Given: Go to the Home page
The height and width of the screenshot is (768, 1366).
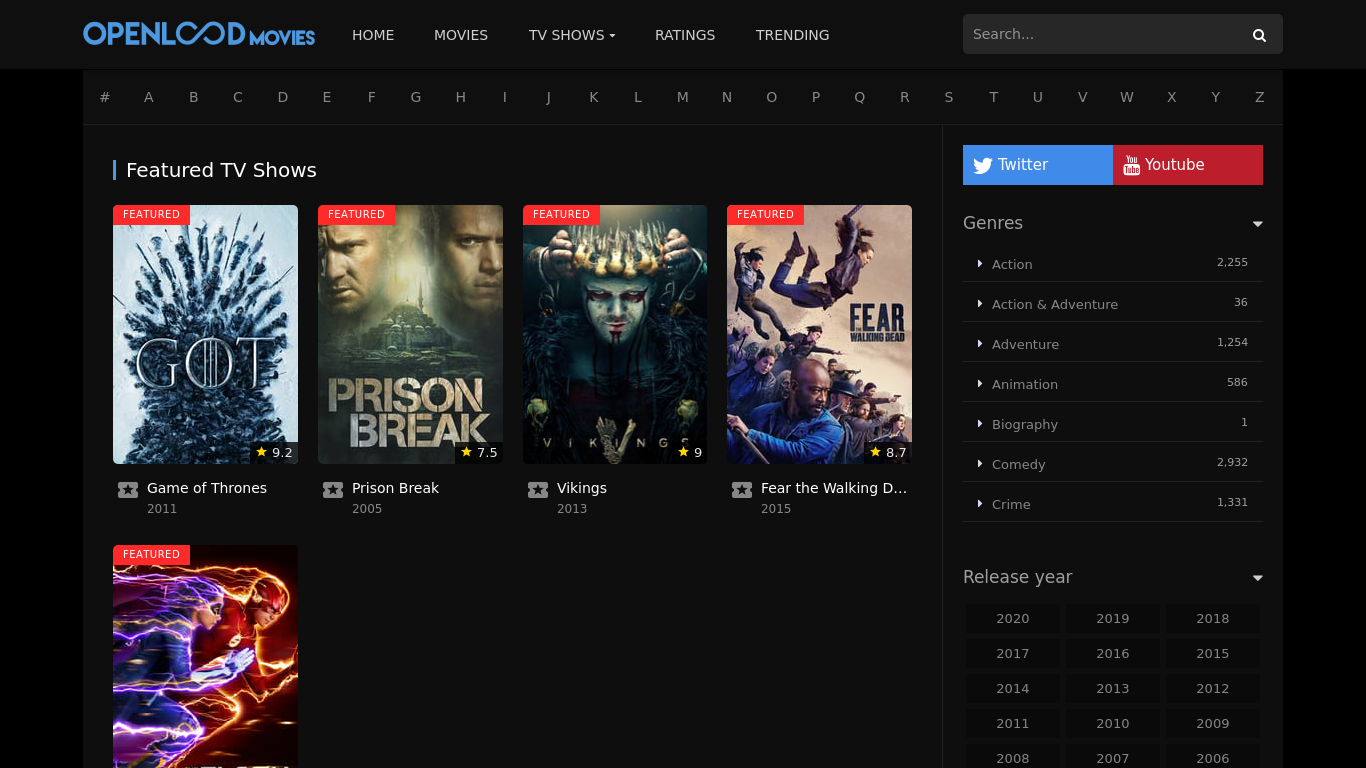Looking at the screenshot, I should [x=373, y=35].
